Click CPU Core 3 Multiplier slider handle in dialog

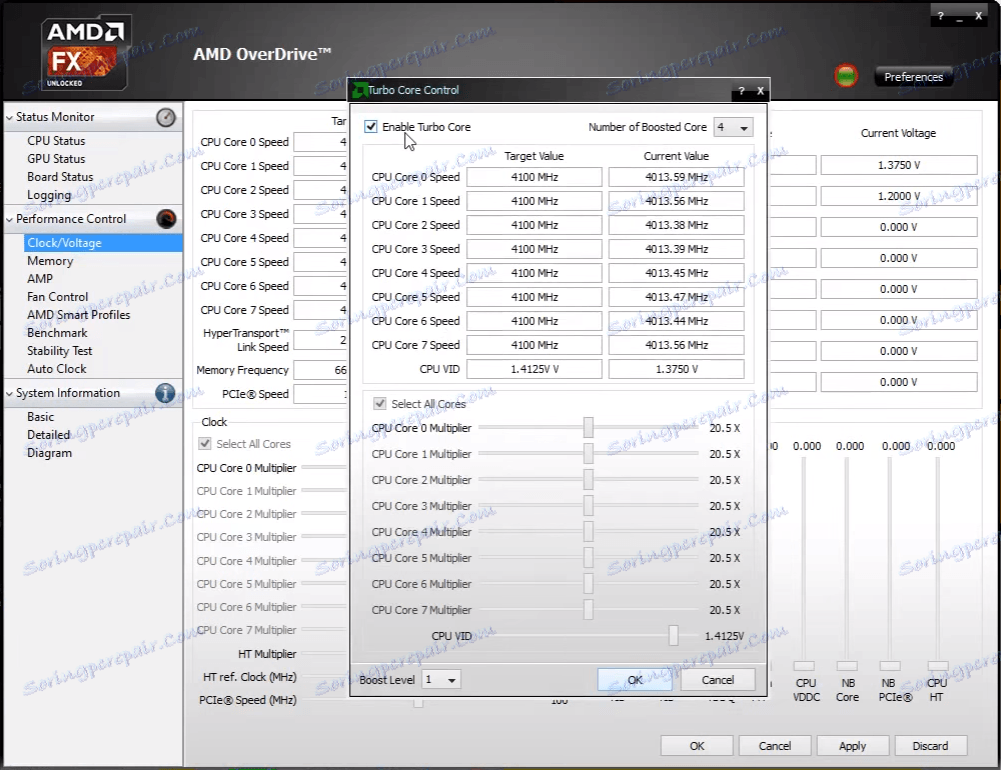click(x=588, y=506)
